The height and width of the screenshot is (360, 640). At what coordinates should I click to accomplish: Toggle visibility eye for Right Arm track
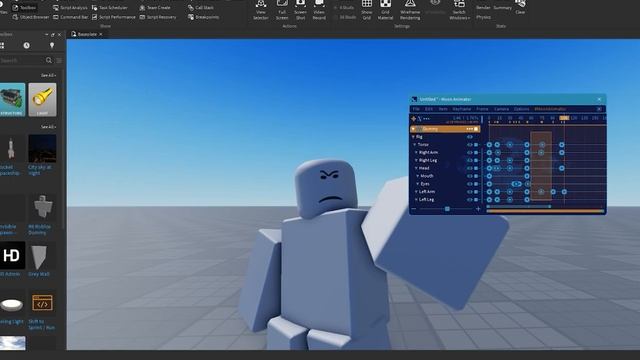tap(470, 152)
